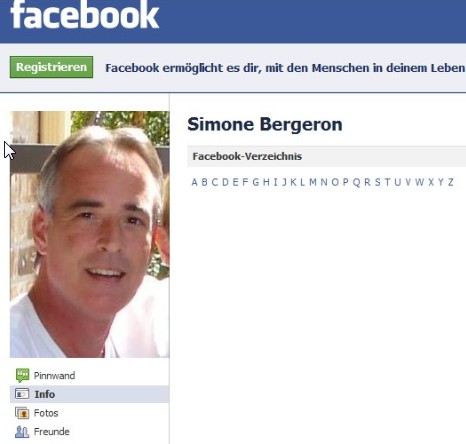Click the green Registrieren button
The height and width of the screenshot is (444, 466).
51,67
